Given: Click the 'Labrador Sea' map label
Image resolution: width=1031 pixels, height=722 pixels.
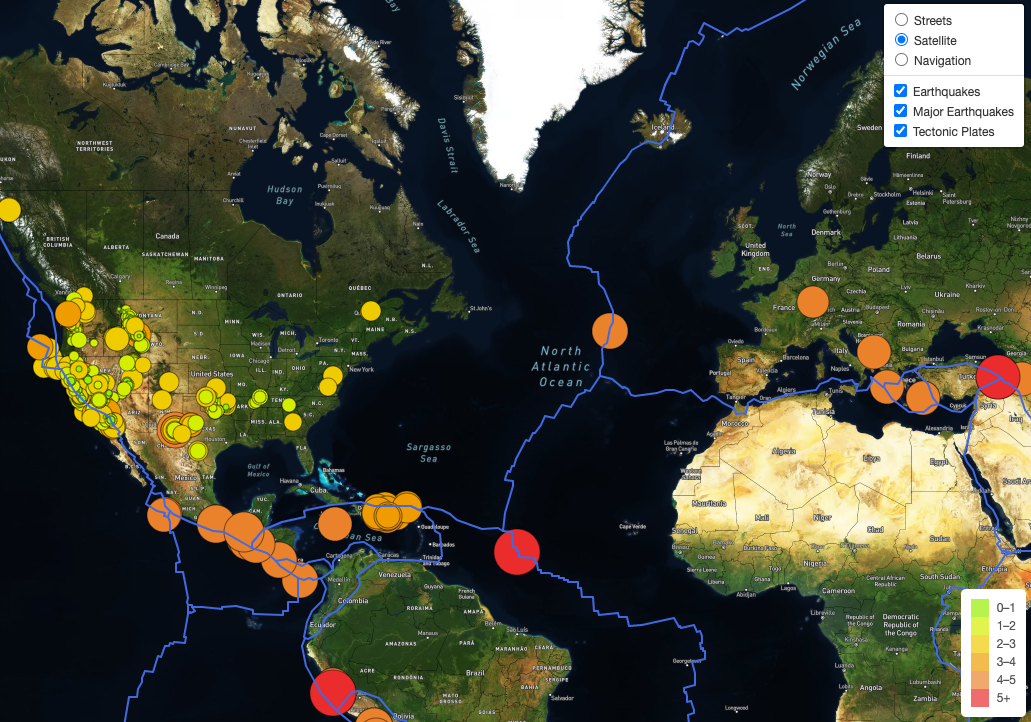Looking at the screenshot, I should click(458, 226).
